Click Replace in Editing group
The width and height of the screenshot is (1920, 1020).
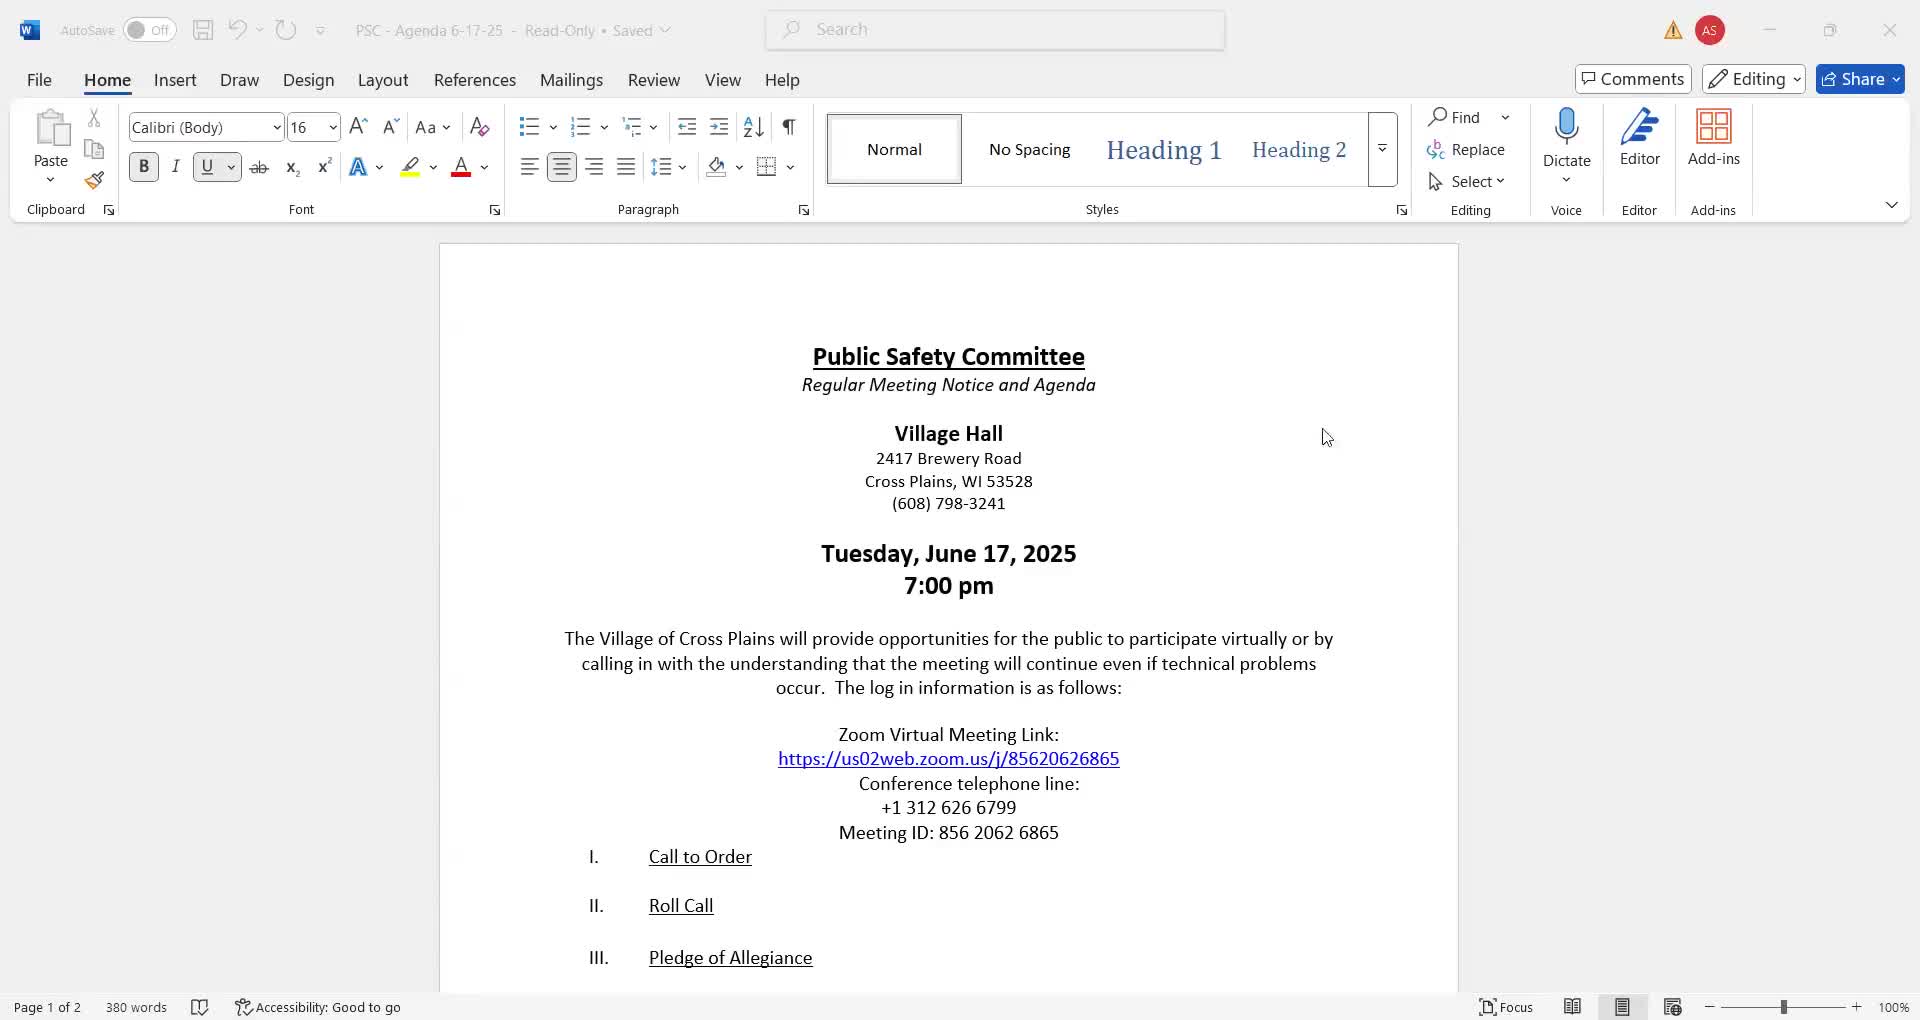coord(1467,149)
